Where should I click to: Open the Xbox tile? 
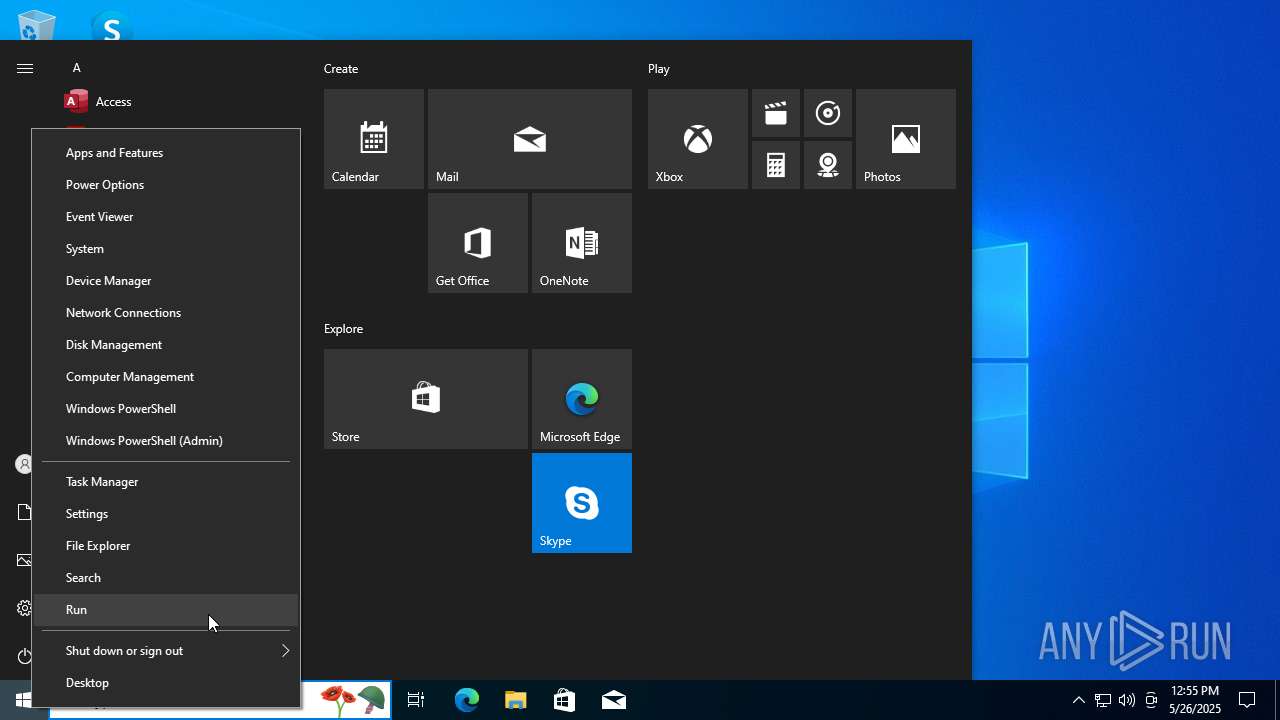698,139
